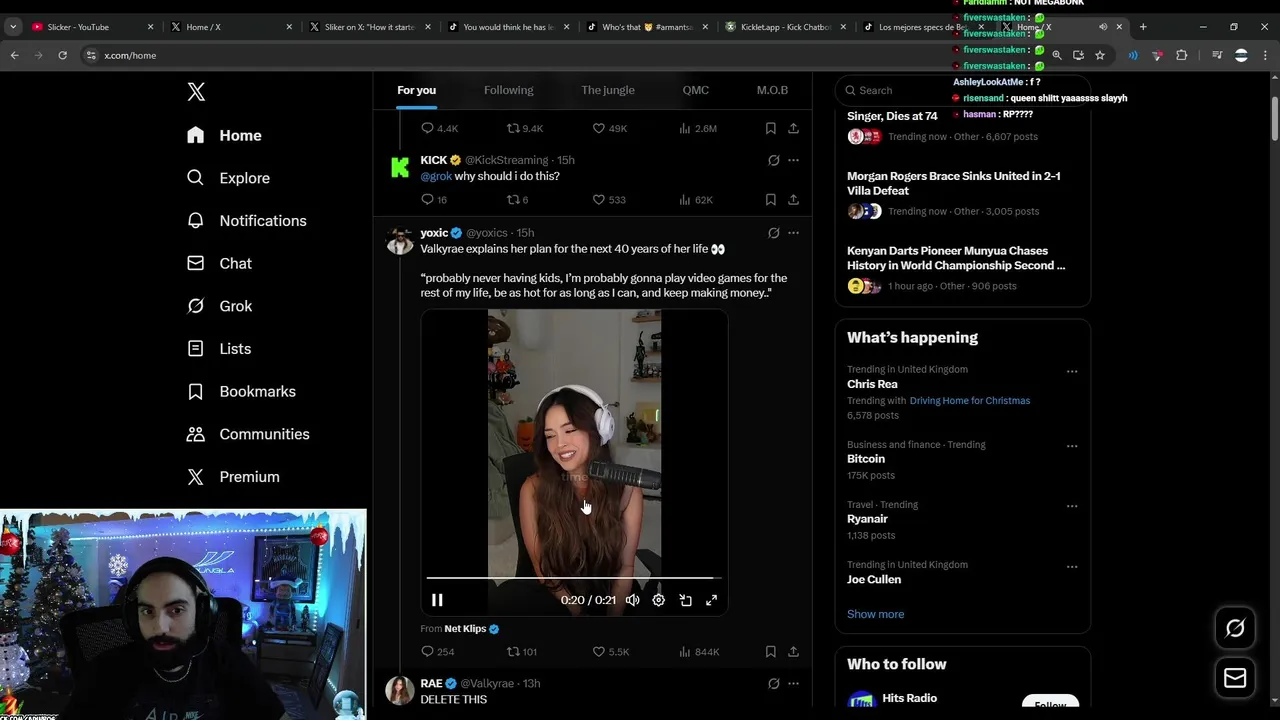Open Bookmarks in the sidebar

(241, 391)
